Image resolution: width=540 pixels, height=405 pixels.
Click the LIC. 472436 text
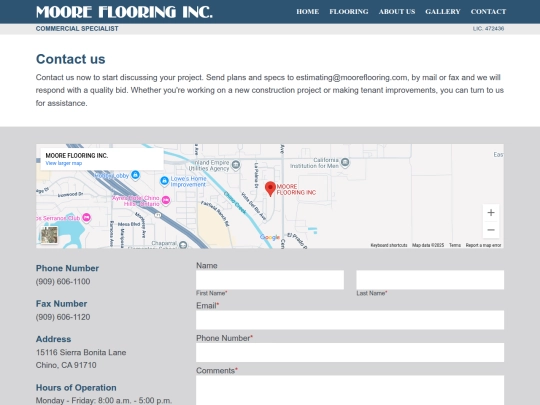pos(488,29)
